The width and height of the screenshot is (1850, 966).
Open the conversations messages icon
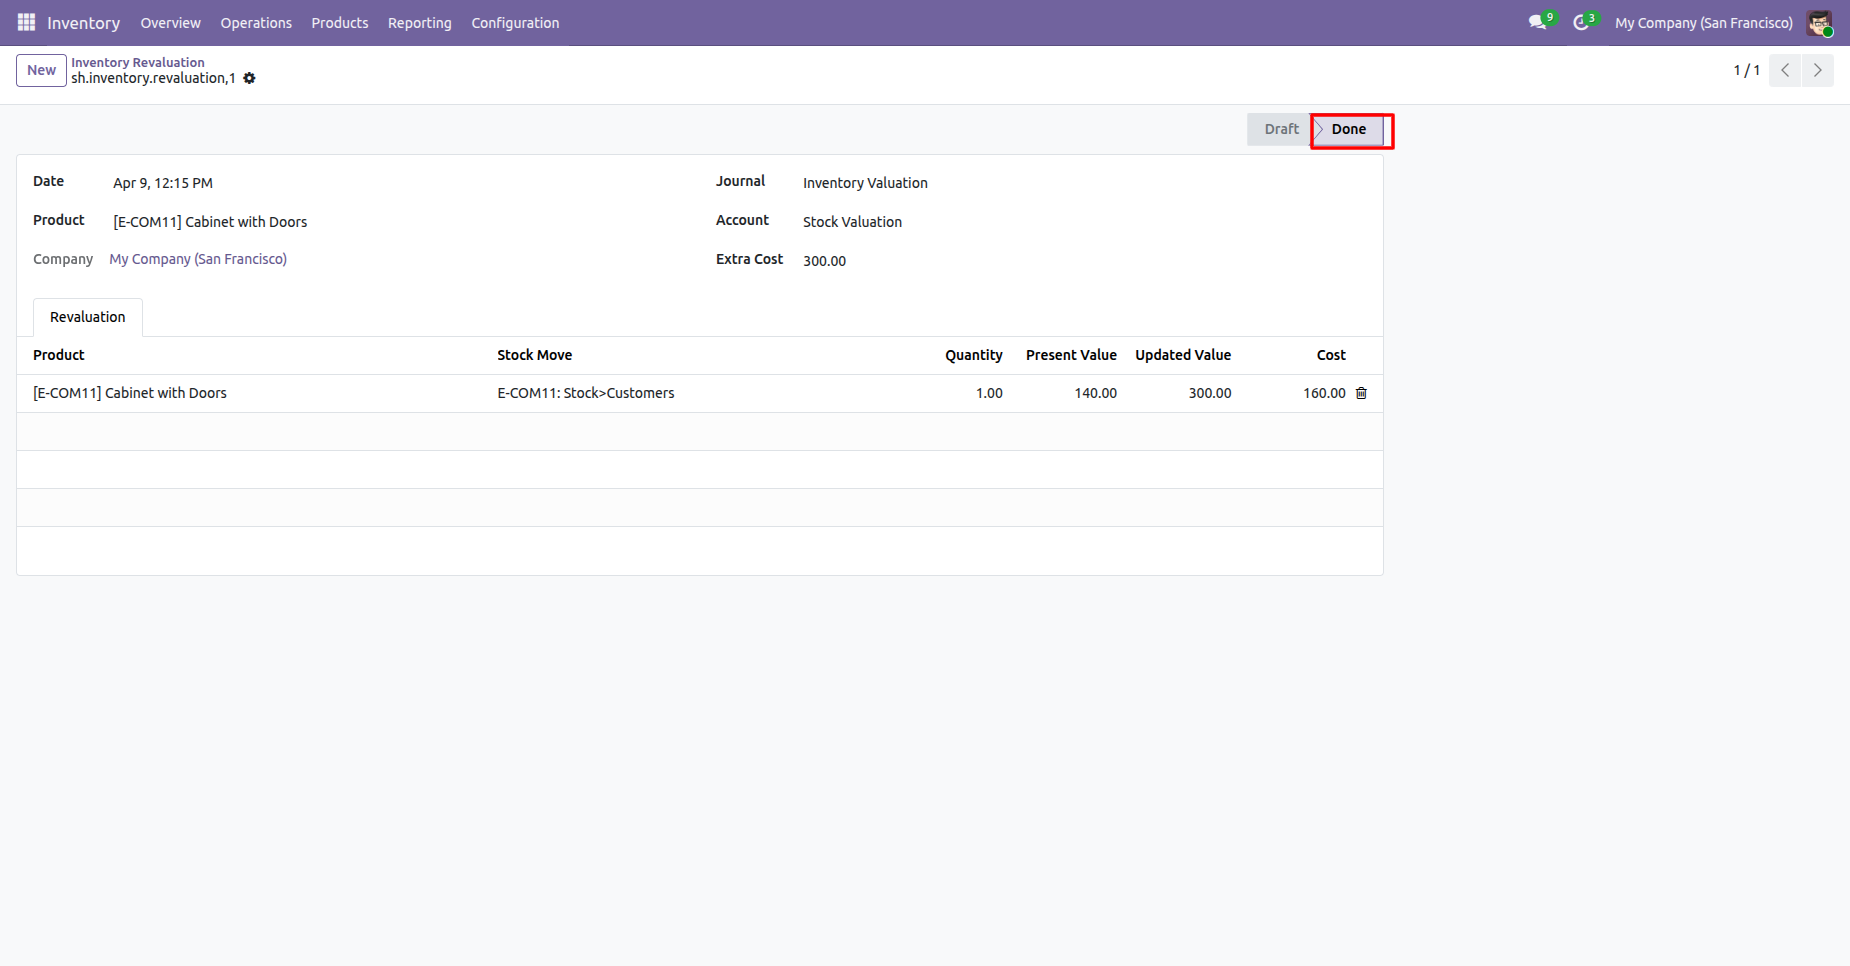[x=1537, y=22]
